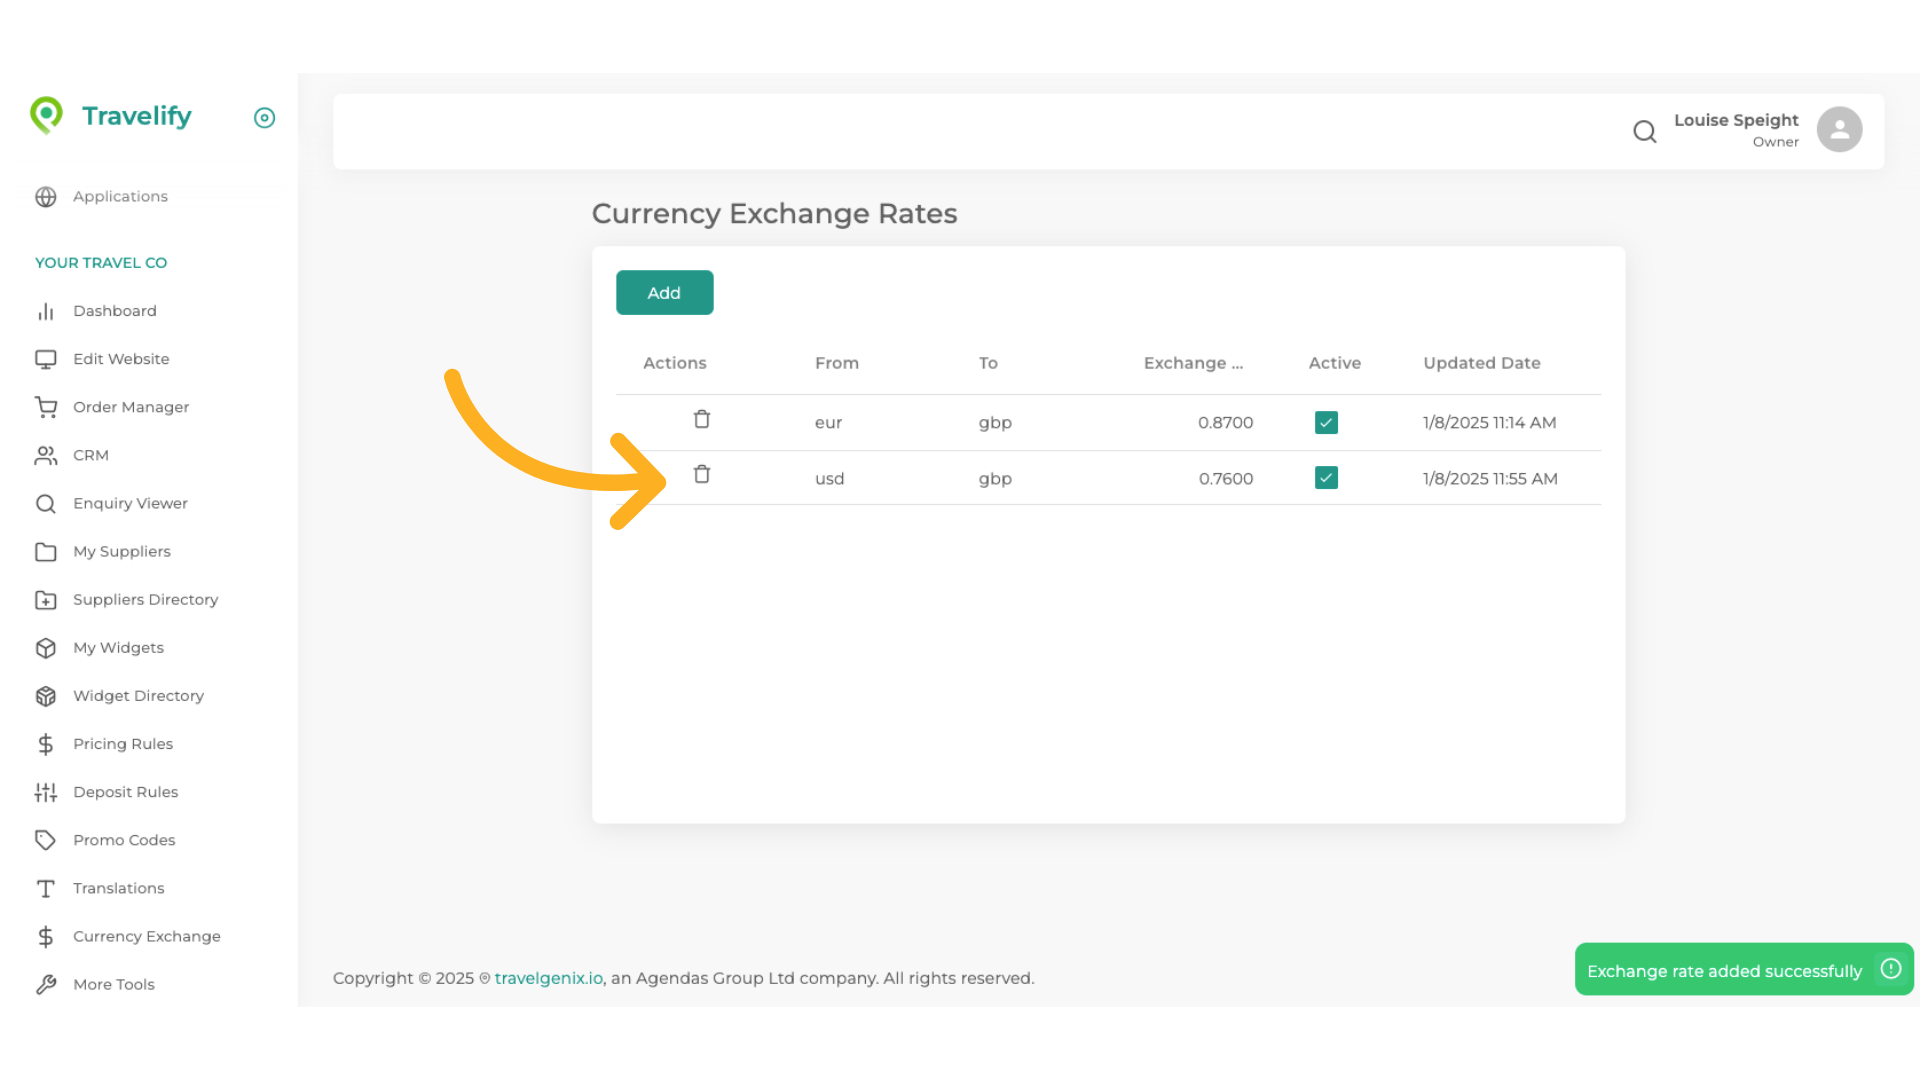Deactivate the usd to gbp rate
1920x1080 pixels.
click(1325, 478)
